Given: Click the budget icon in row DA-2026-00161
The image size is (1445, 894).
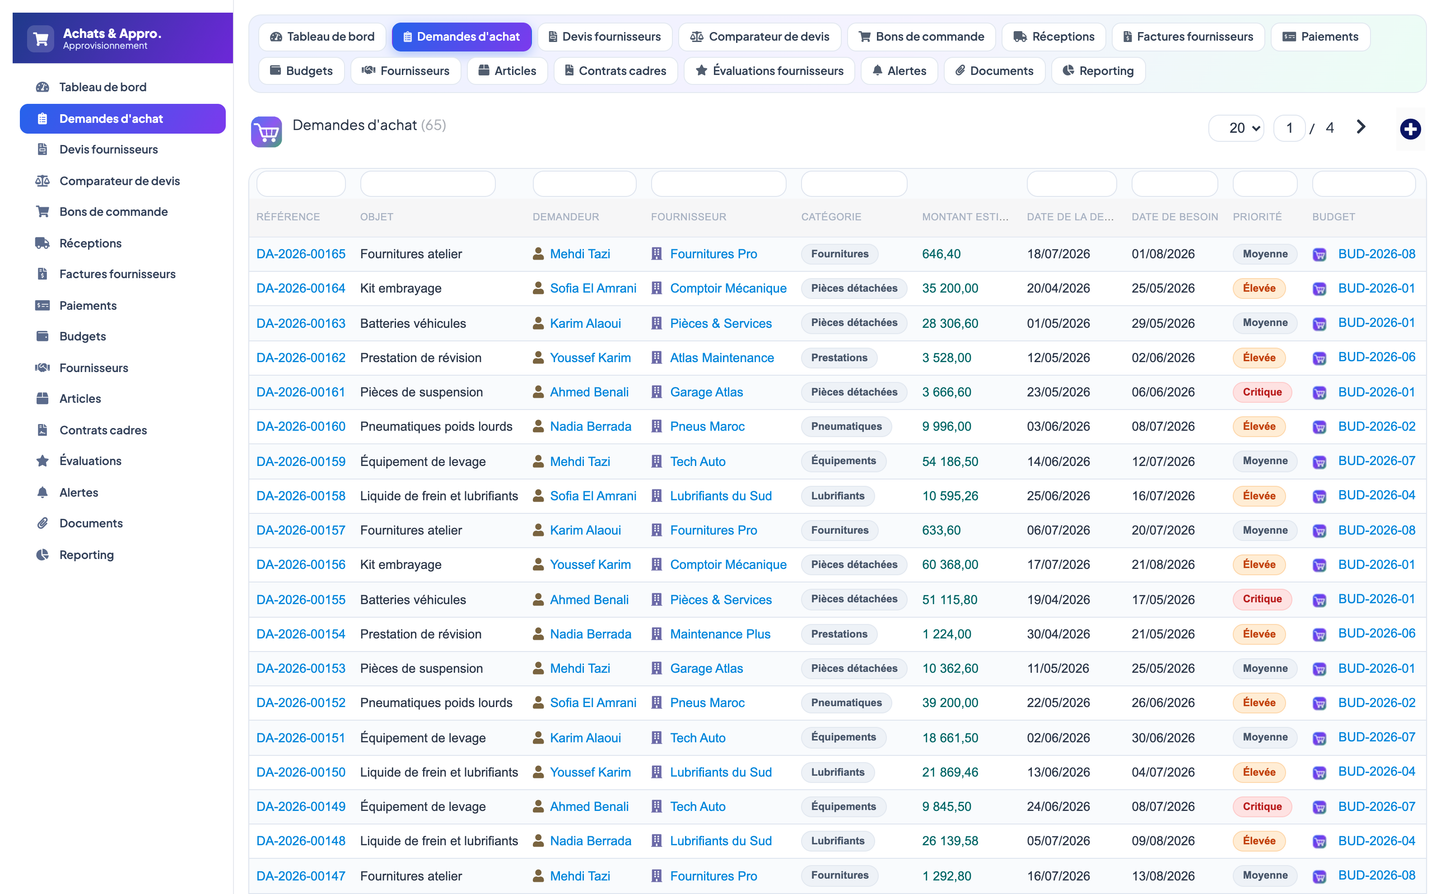Looking at the screenshot, I should click(1319, 393).
